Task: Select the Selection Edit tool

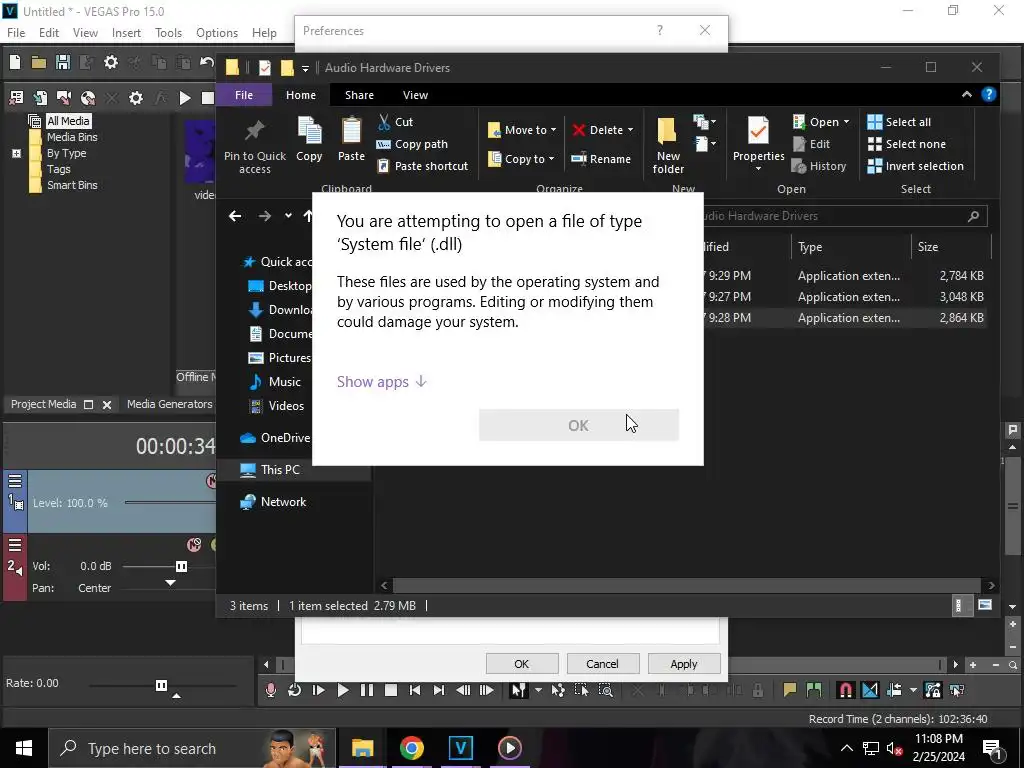Action: pos(581,690)
